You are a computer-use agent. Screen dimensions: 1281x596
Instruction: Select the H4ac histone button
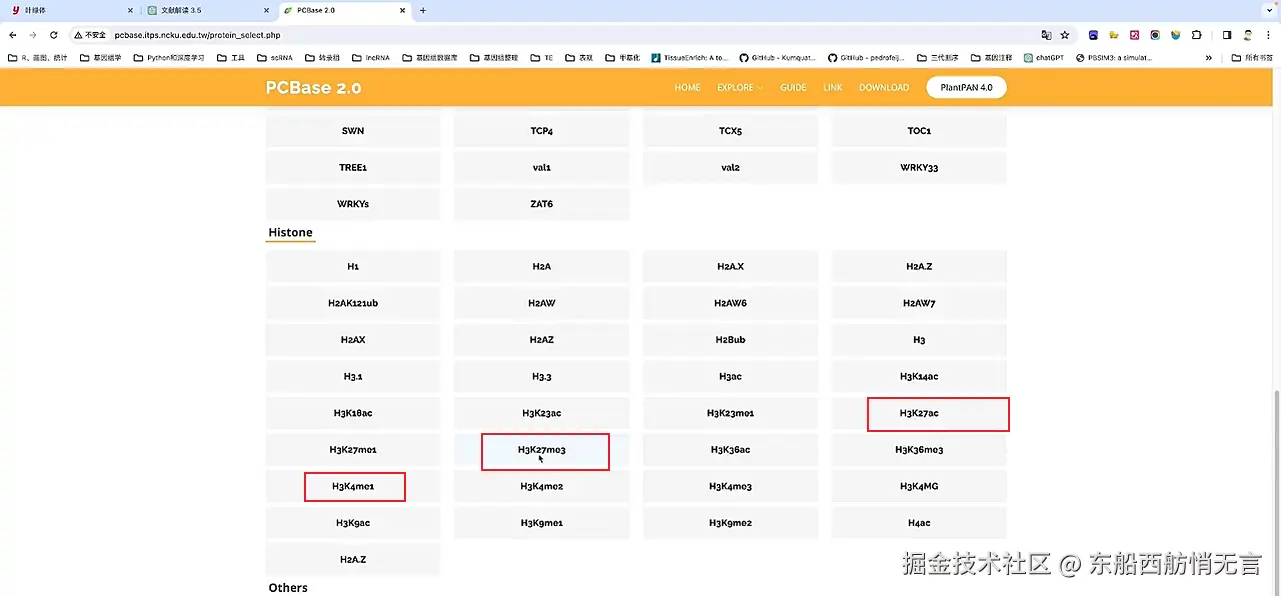click(x=919, y=523)
